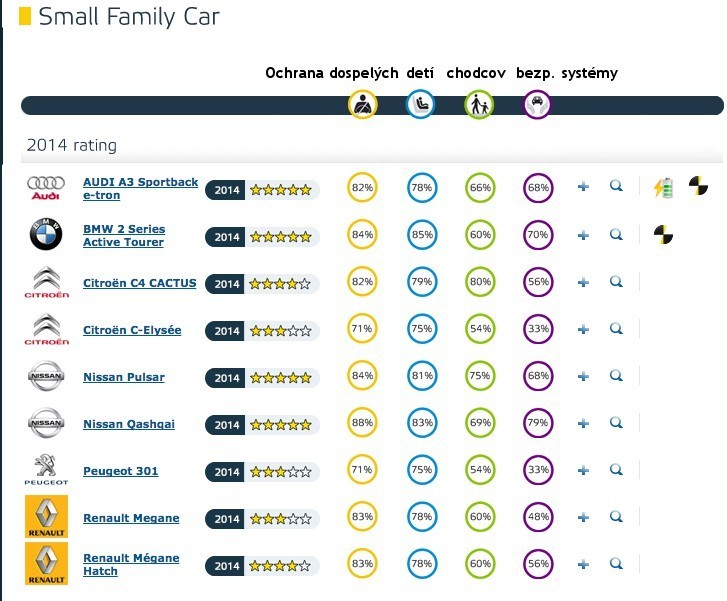Screen dimensions: 727x601
Task: Click the magnifier icon for Renault Megane Hatch
Action: tap(616, 564)
